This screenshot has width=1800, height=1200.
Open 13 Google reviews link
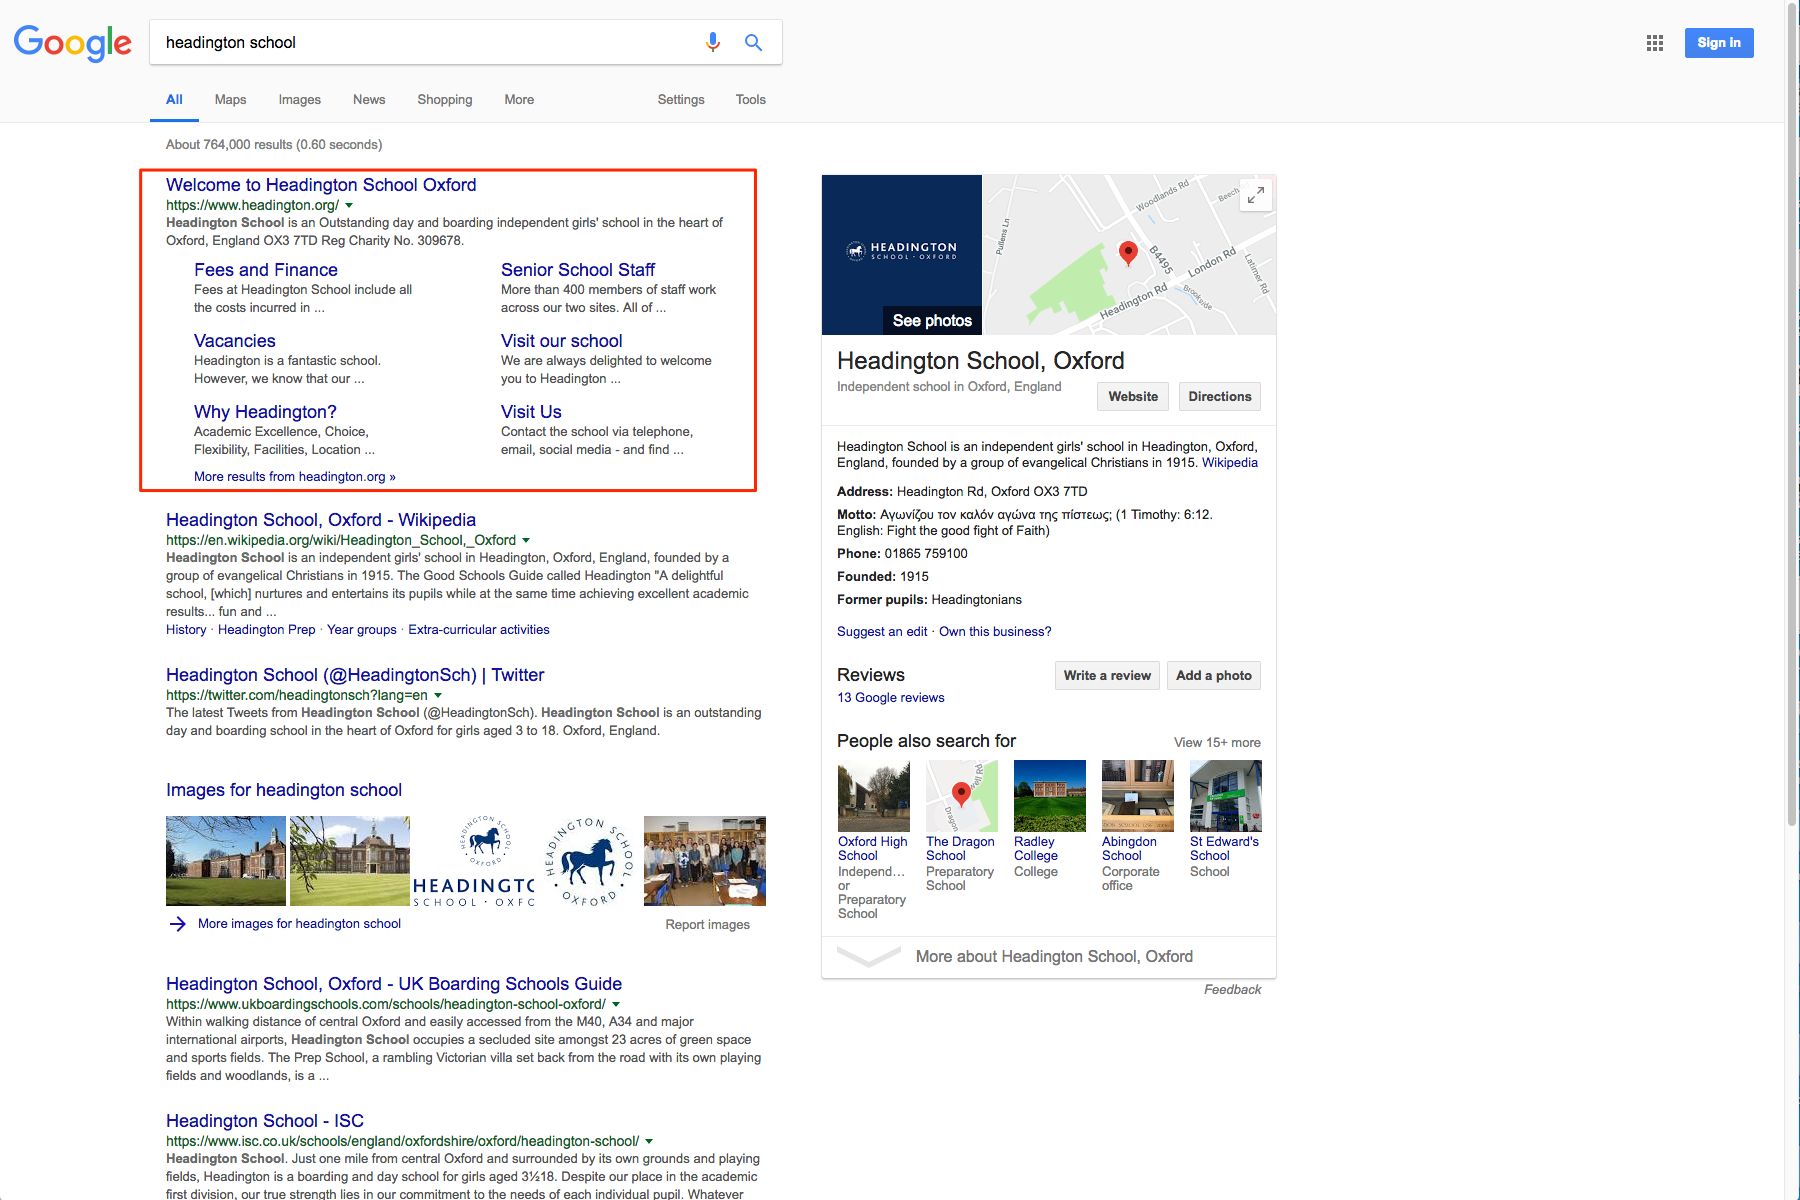[x=891, y=698]
